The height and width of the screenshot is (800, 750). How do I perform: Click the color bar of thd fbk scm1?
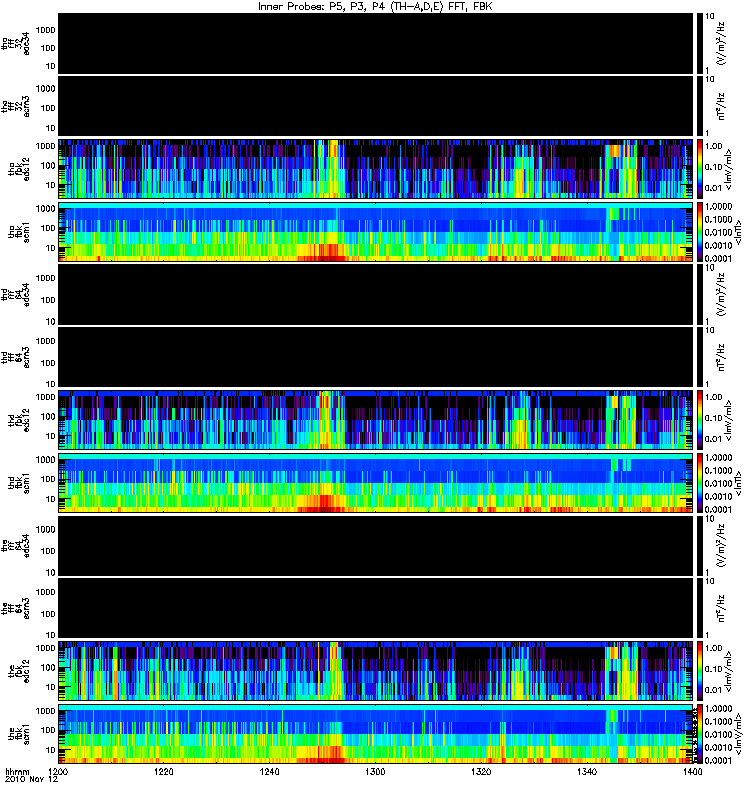700,483
